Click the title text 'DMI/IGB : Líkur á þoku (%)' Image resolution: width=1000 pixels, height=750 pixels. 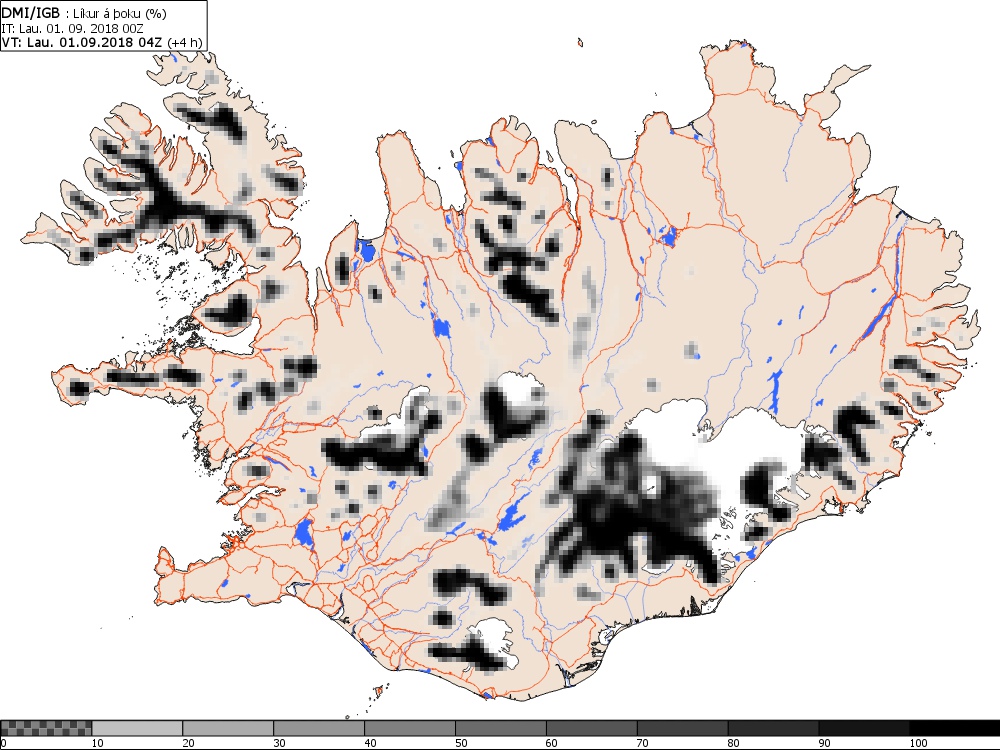(82, 13)
